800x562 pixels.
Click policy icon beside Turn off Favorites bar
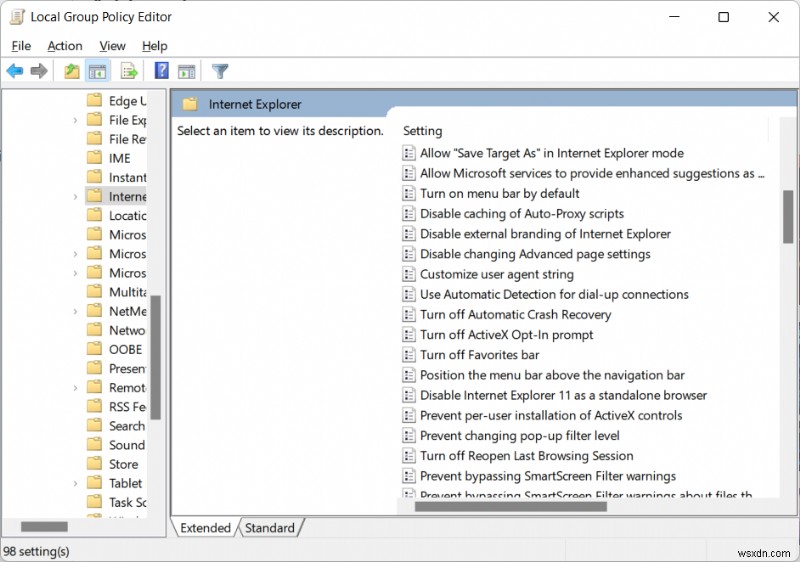409,354
